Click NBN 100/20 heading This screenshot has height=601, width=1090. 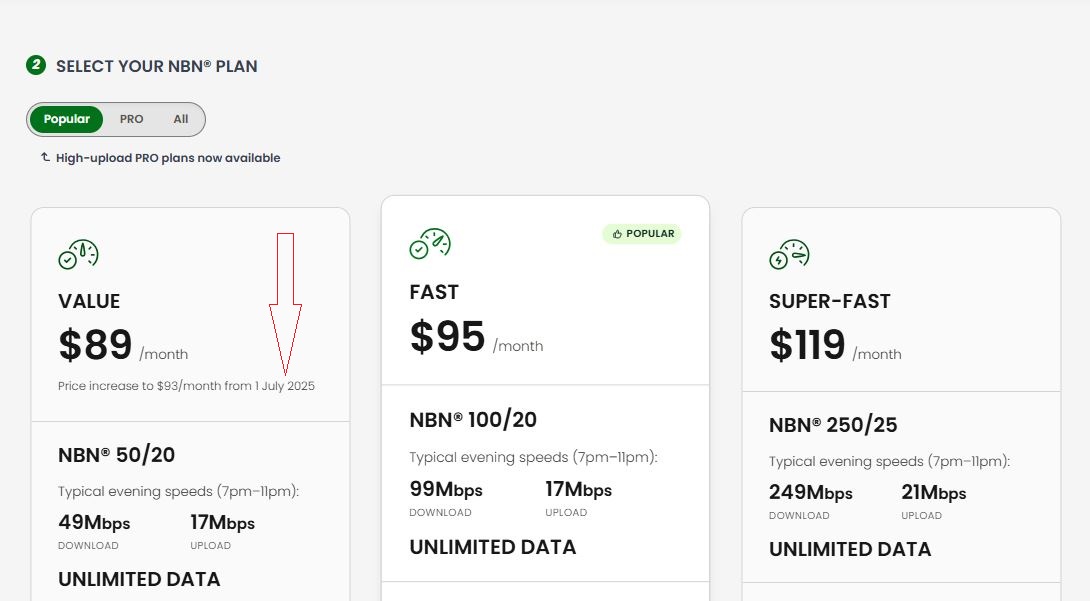pos(473,420)
